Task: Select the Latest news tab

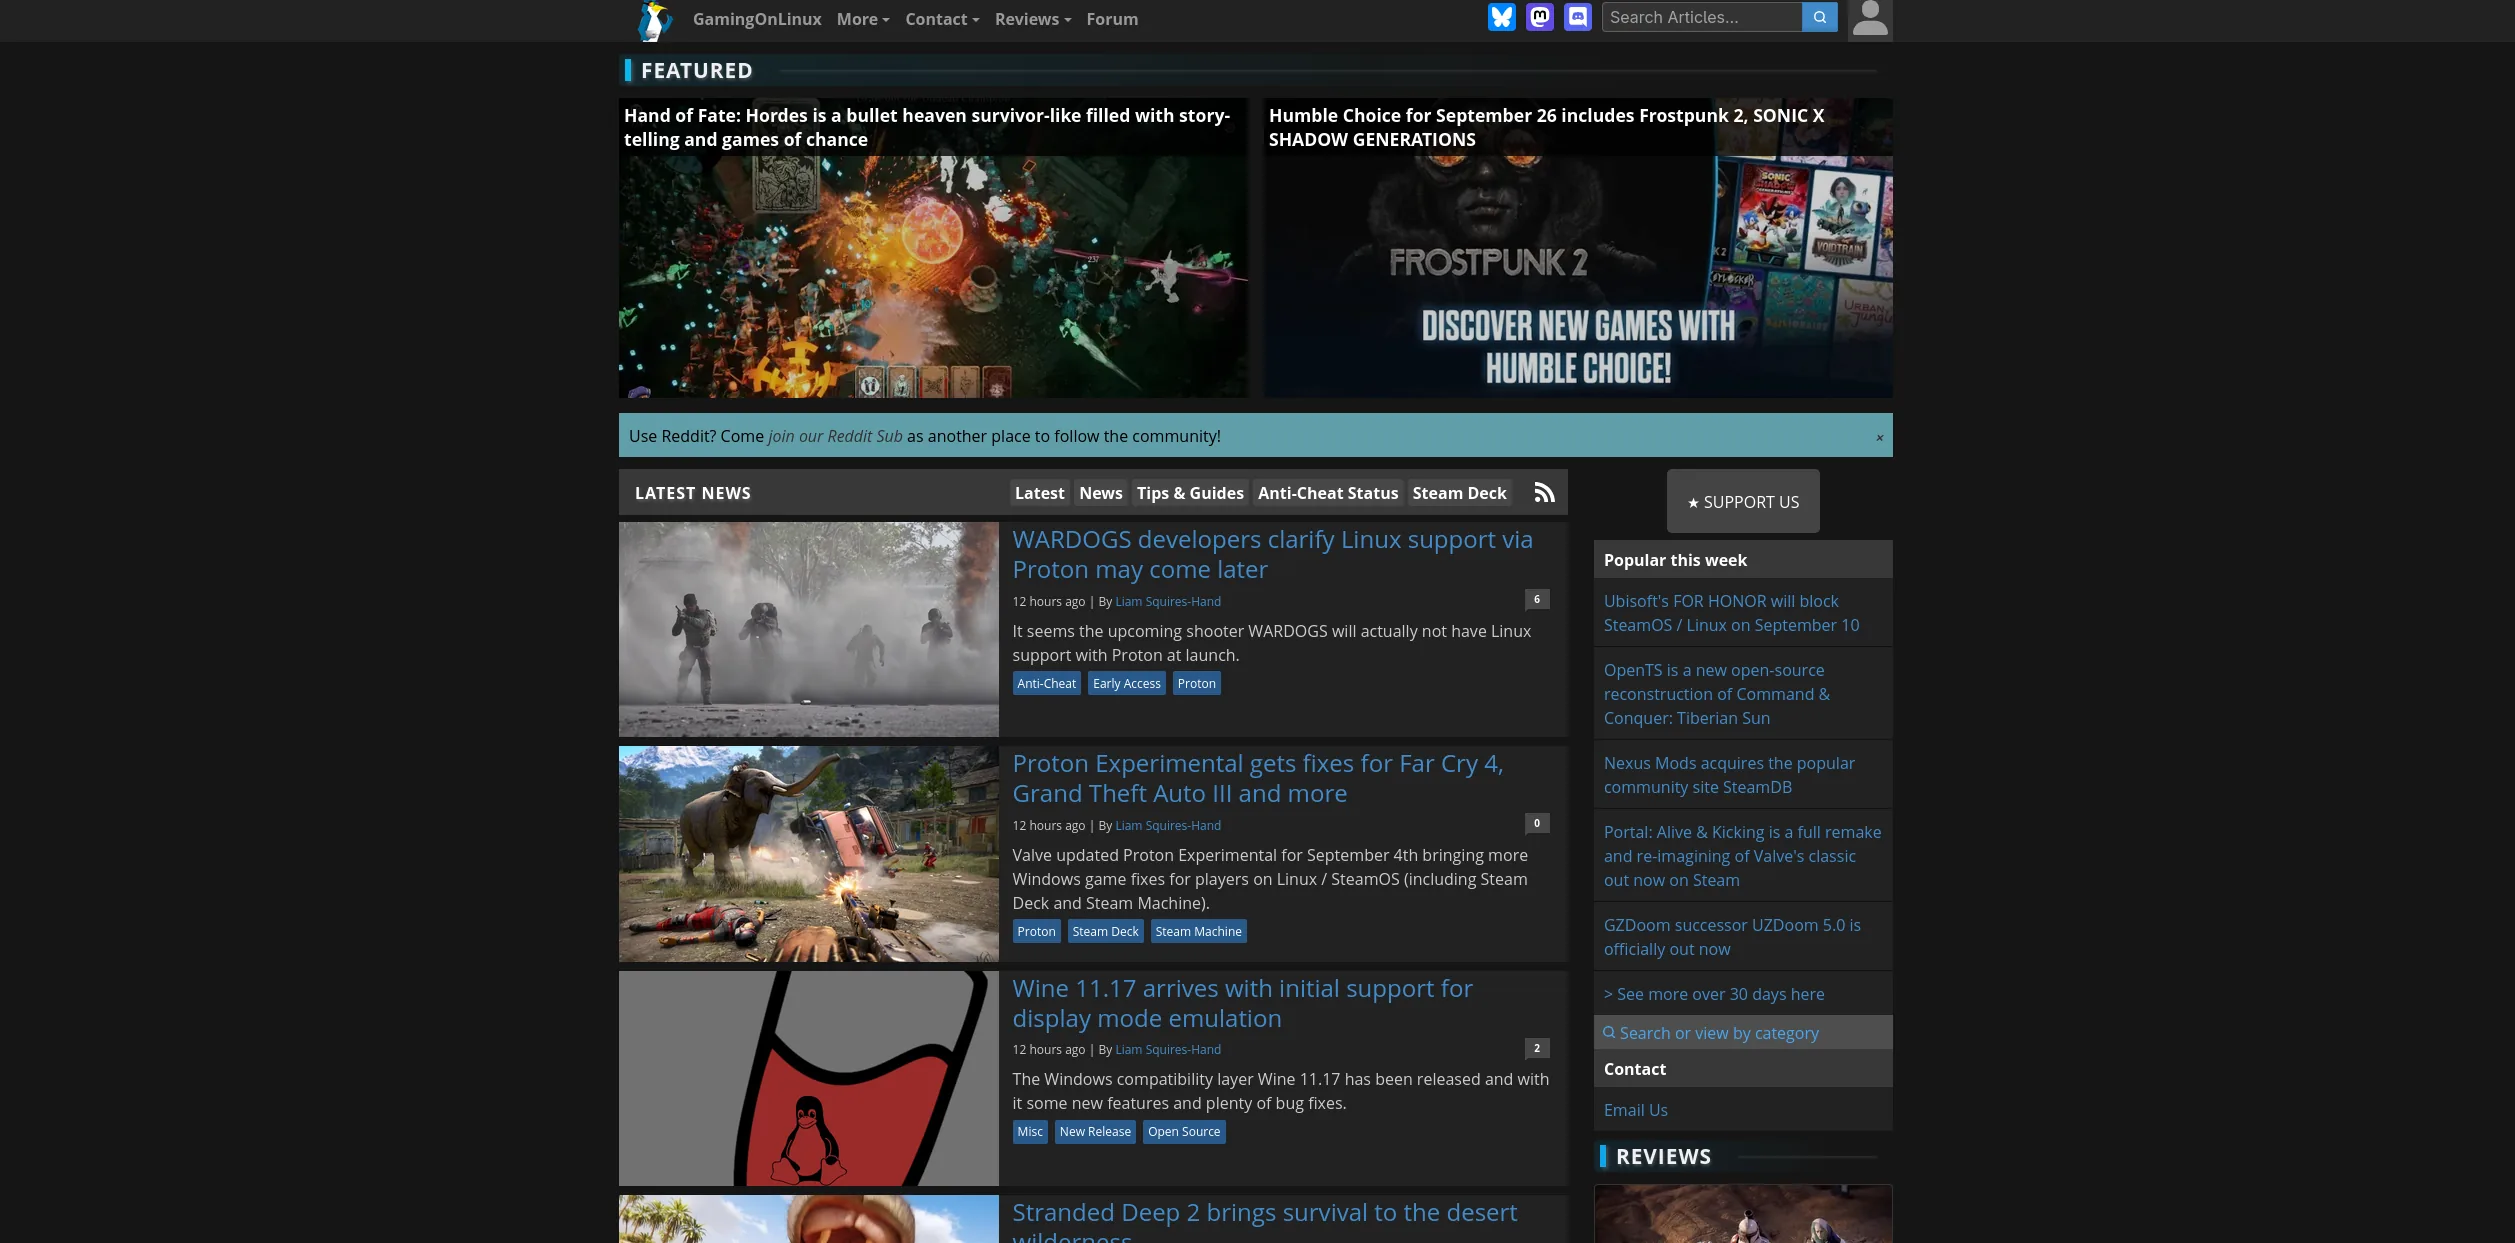Action: tap(1038, 493)
